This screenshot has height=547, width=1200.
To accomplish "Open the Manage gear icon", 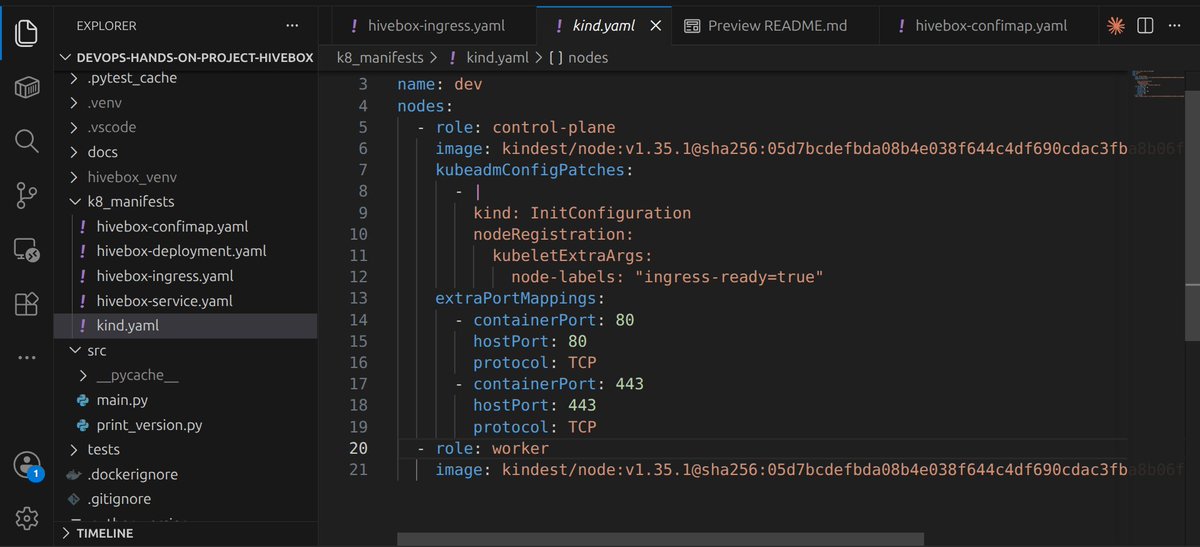I will click(x=27, y=517).
